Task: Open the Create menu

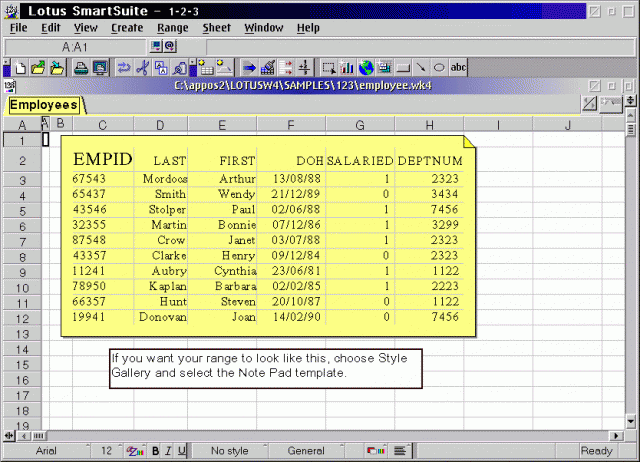Action: [127, 28]
